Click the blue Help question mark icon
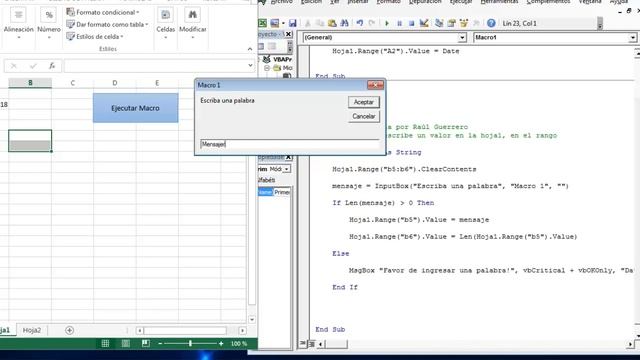 click(x=491, y=23)
